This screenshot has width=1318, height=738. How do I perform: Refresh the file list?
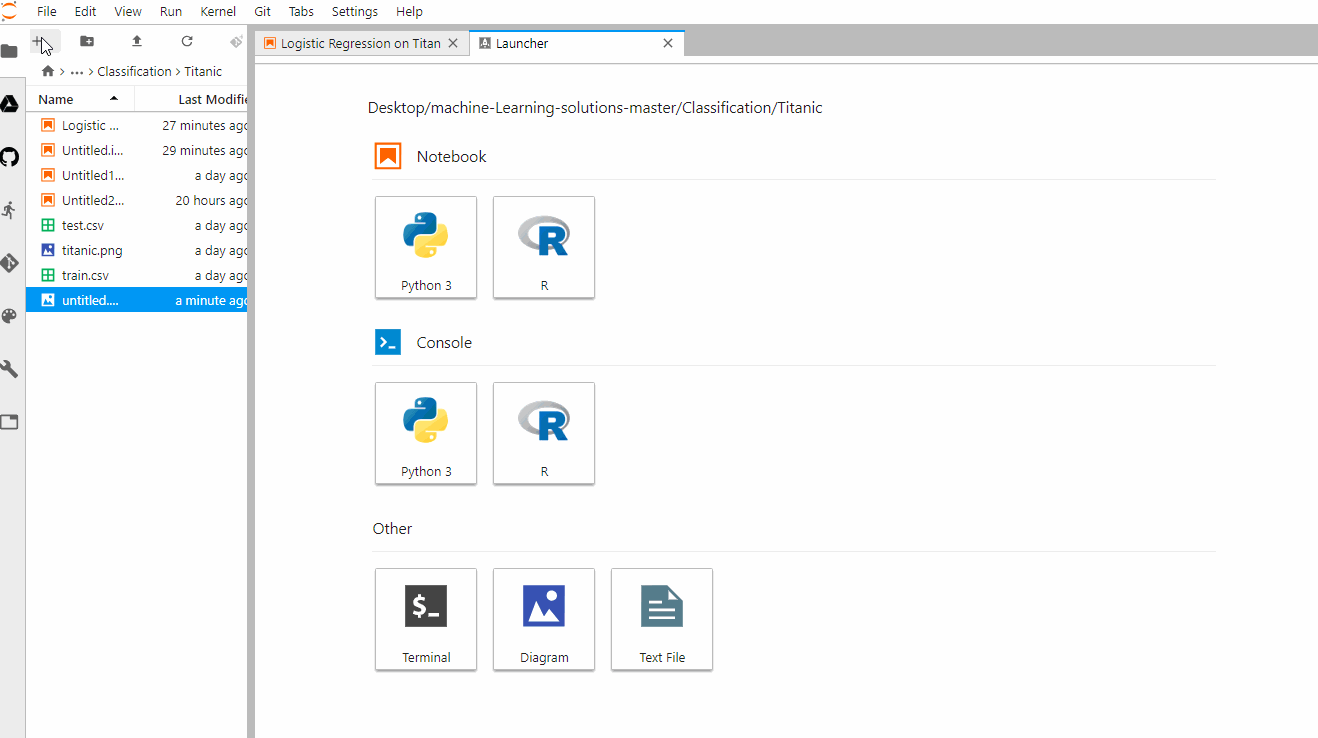tap(187, 41)
